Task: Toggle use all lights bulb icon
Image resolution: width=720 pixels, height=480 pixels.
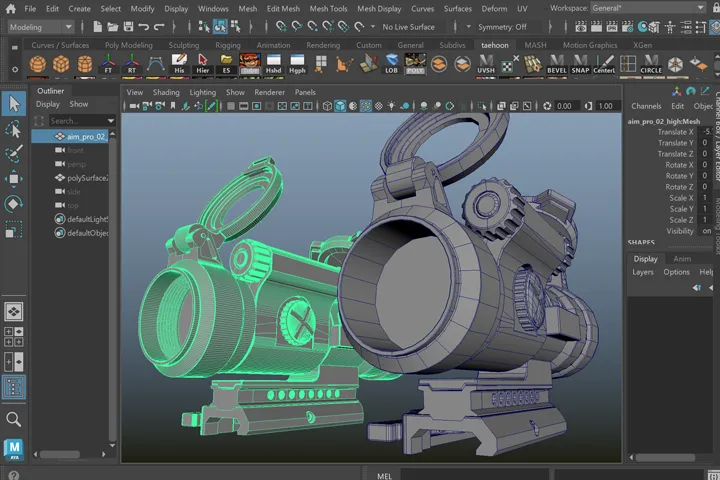Action: 391,106
